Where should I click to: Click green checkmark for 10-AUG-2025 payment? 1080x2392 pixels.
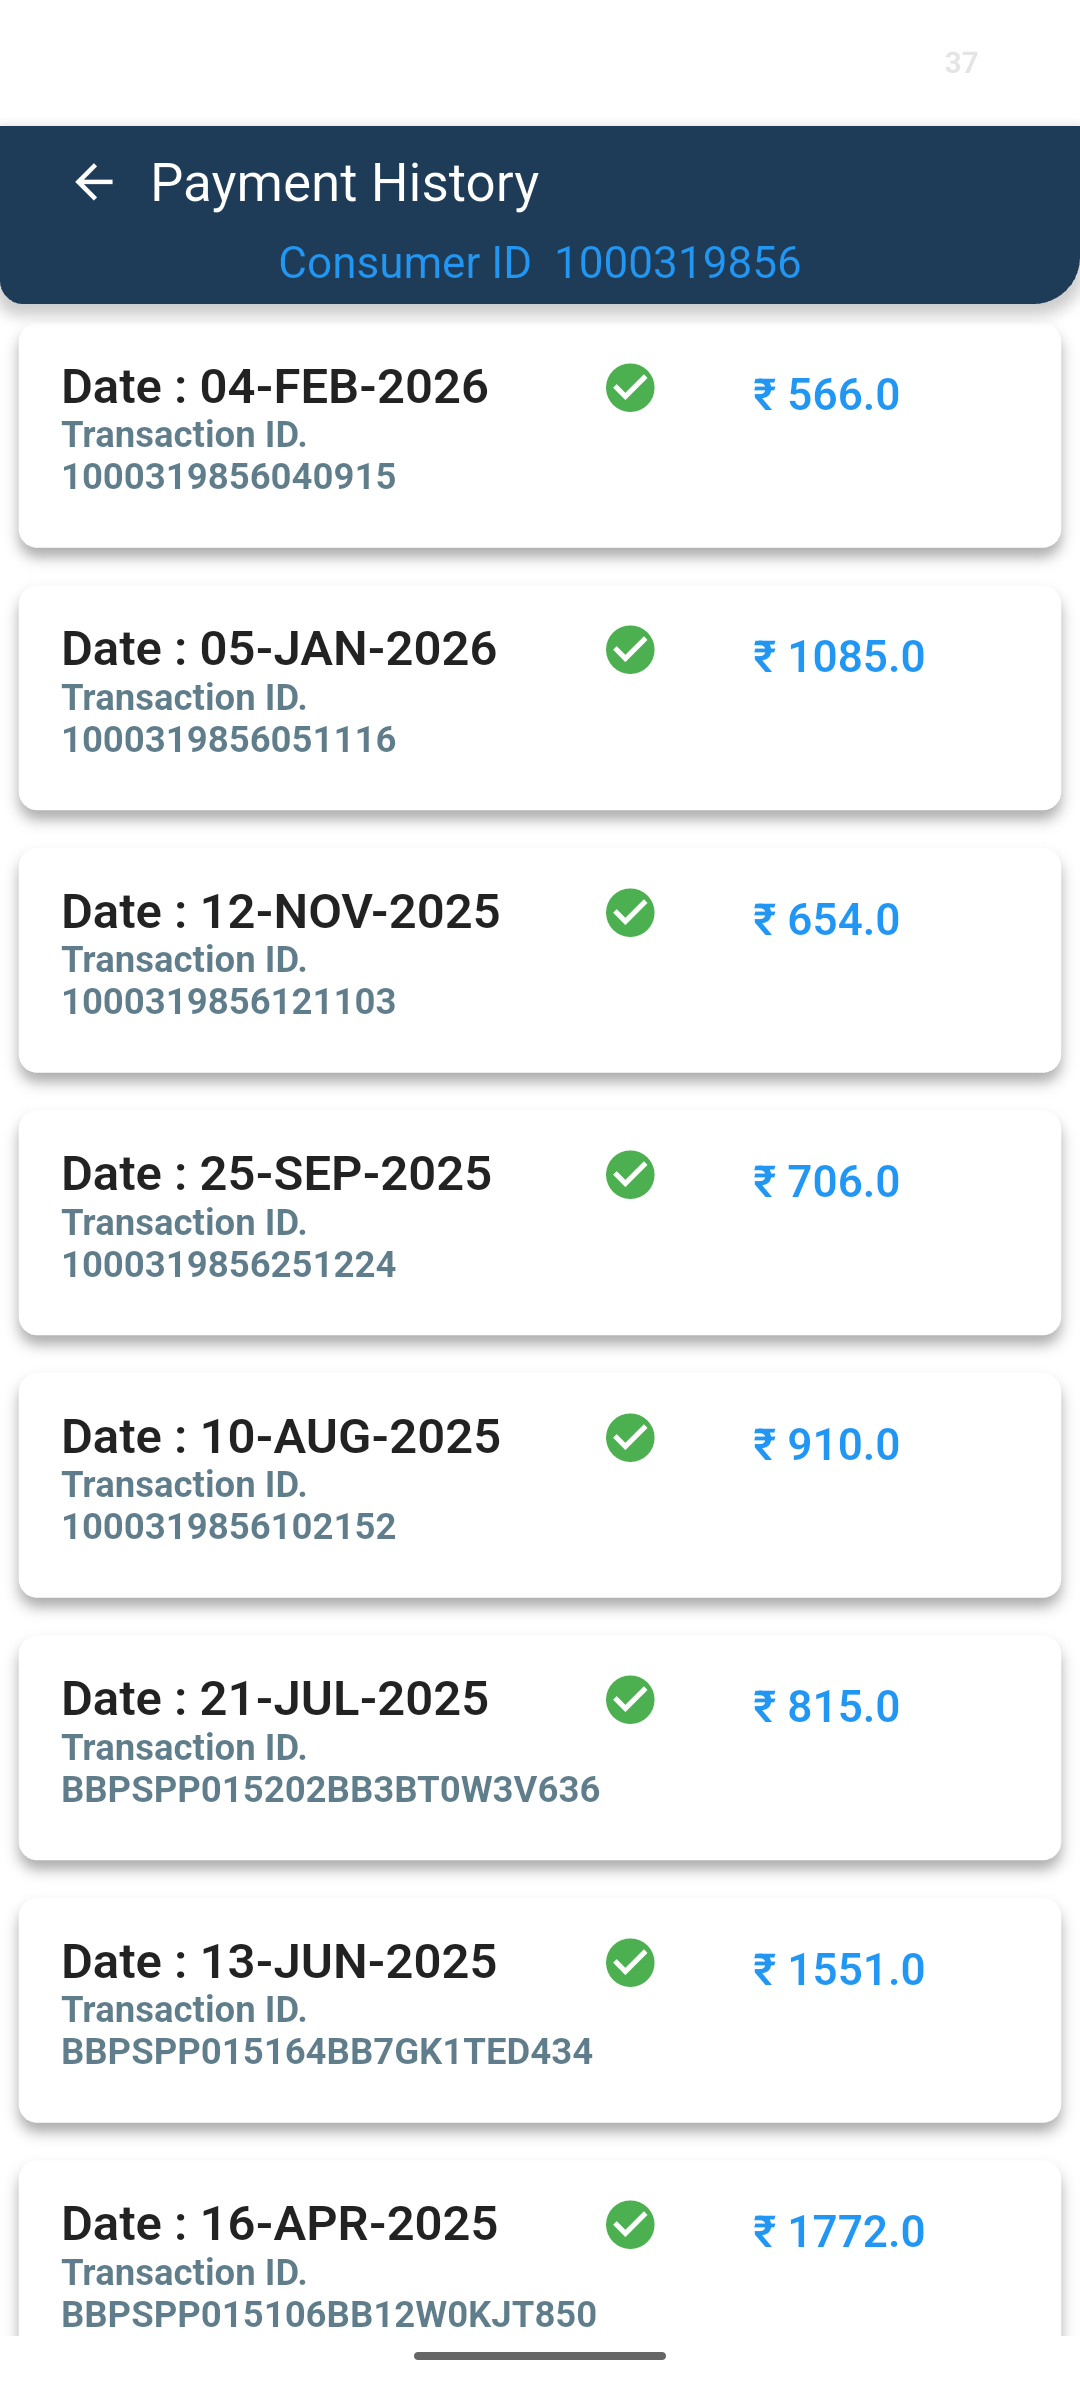coord(630,1438)
